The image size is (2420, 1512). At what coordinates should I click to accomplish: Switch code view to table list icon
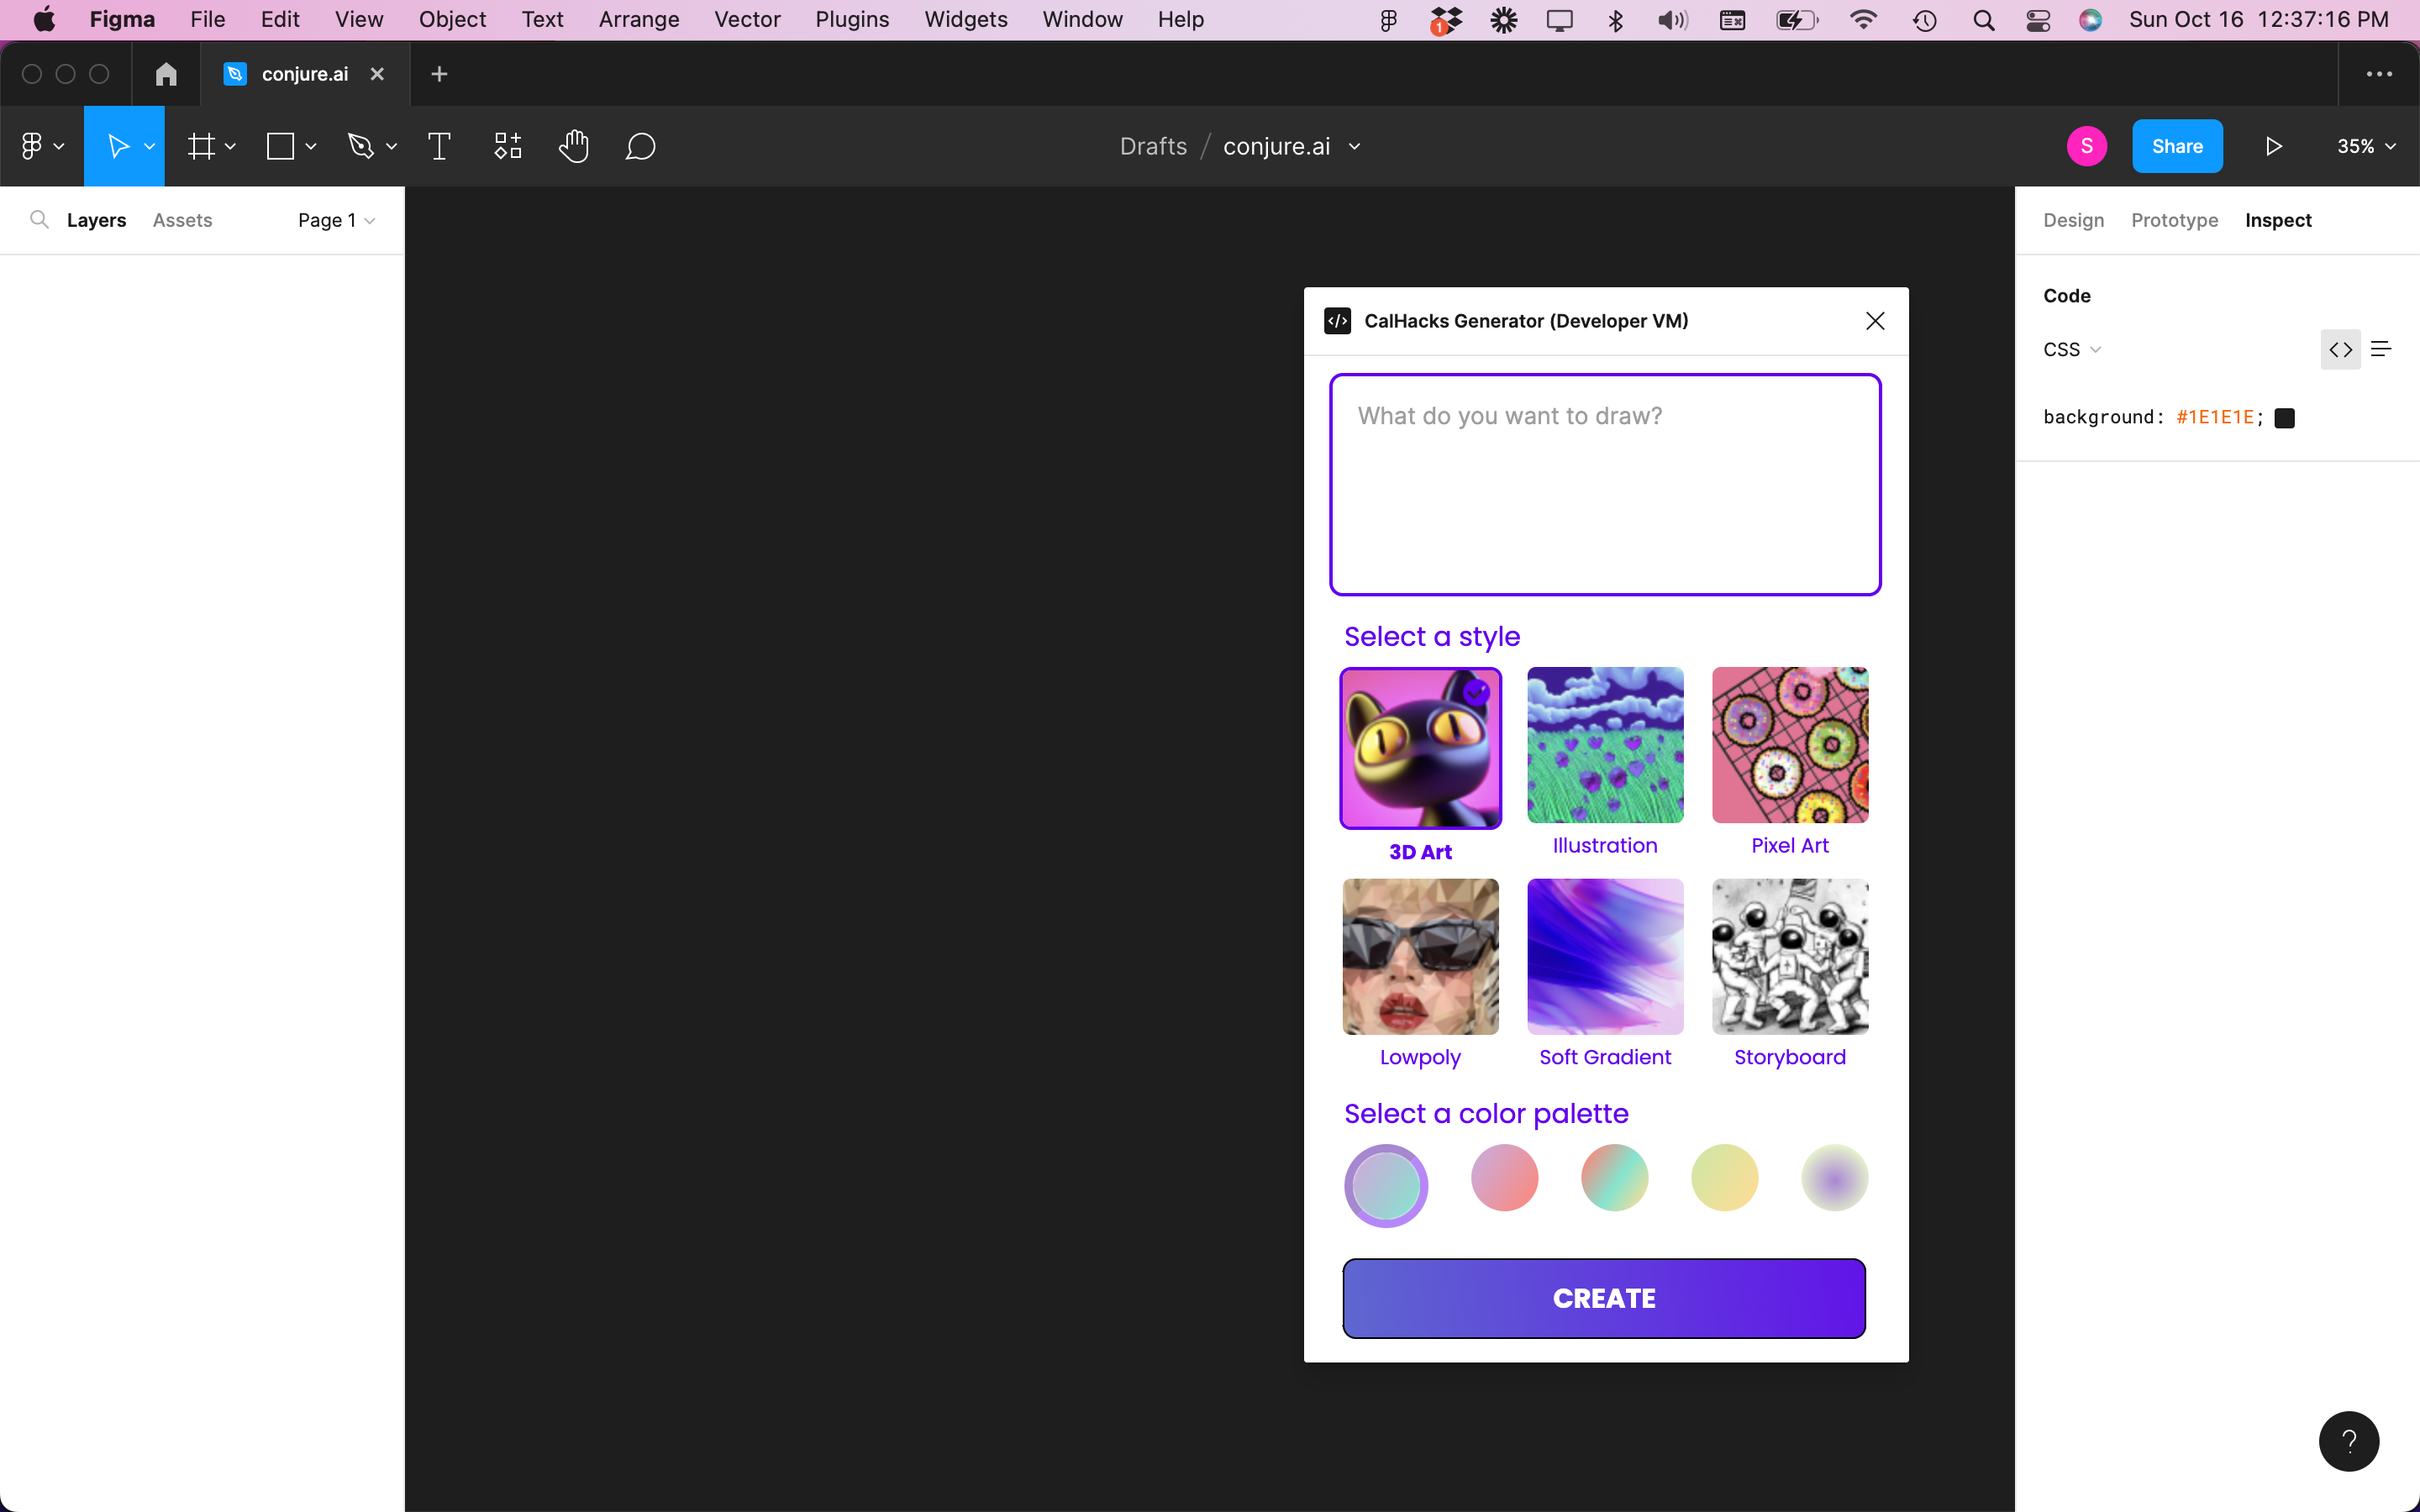[x=2381, y=349]
